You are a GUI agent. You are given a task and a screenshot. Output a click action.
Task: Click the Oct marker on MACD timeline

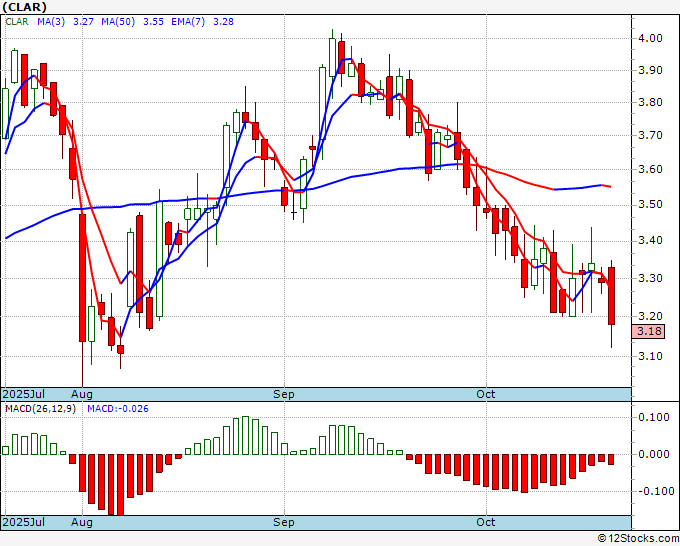[x=486, y=522]
